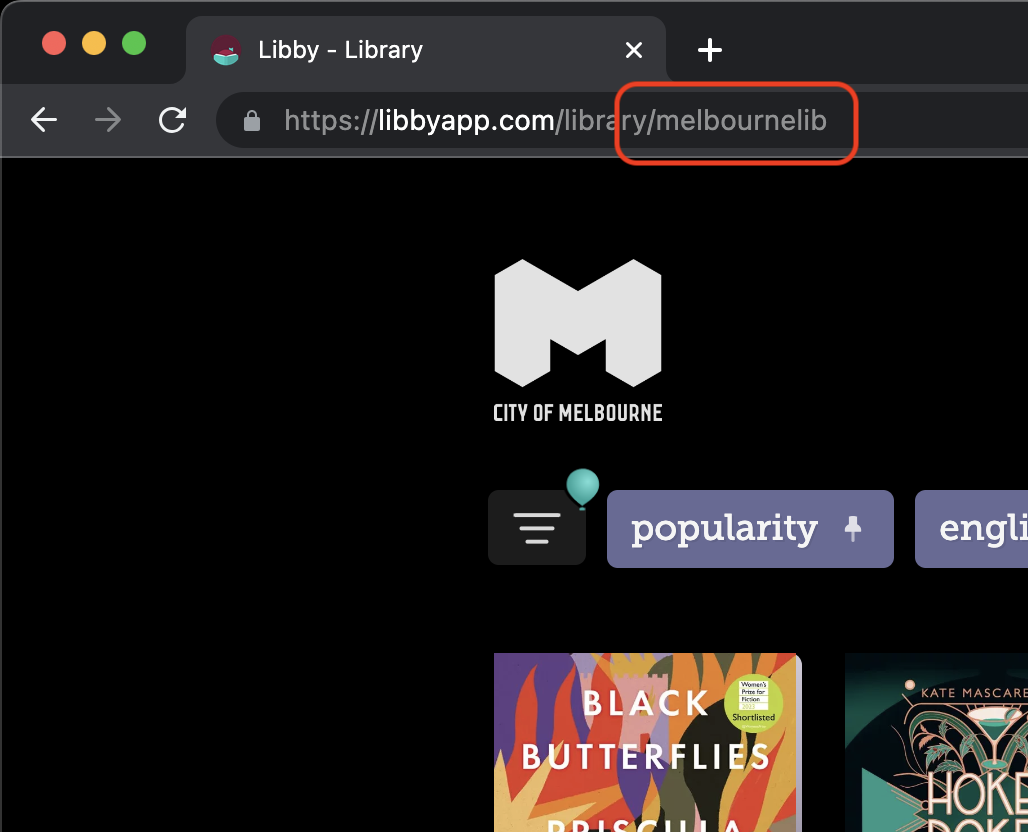Viewport: 1028px width, 832px height.
Task: Open a new browser tab
Action: click(x=710, y=49)
